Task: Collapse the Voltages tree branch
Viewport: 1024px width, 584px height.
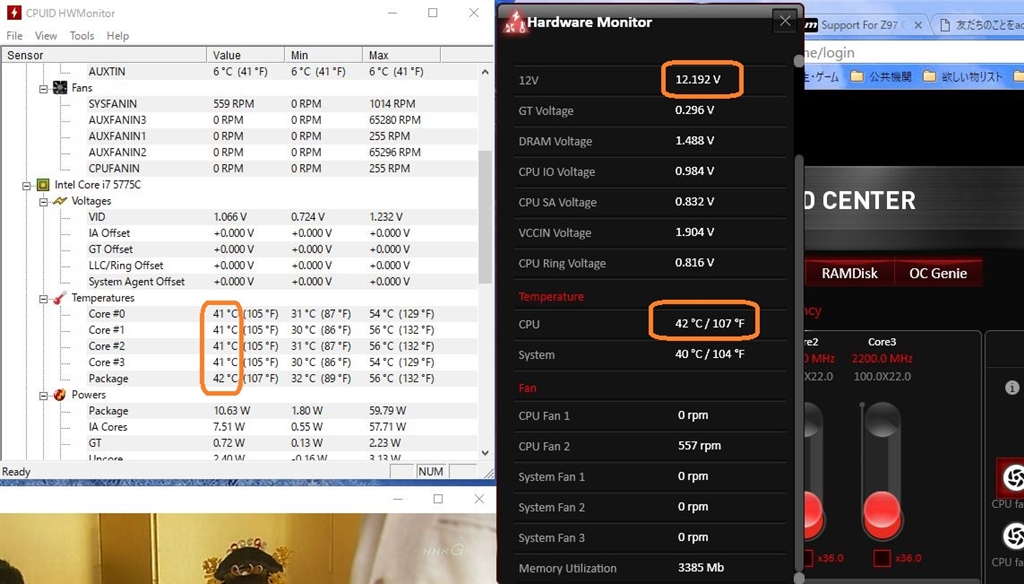Action: (43, 201)
